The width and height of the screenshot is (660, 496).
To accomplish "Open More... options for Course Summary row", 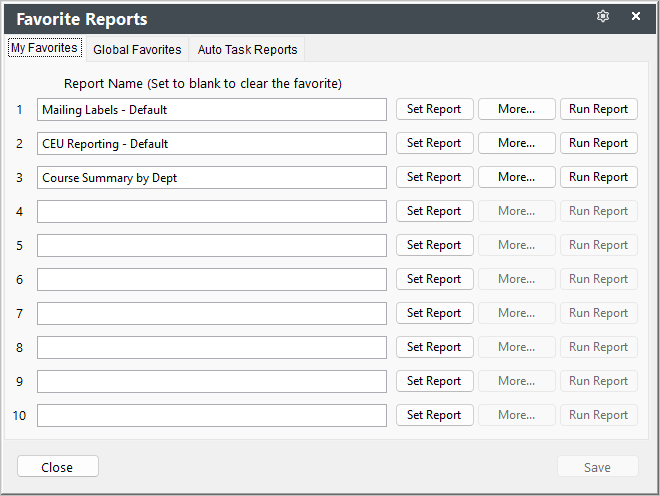I will [517, 177].
